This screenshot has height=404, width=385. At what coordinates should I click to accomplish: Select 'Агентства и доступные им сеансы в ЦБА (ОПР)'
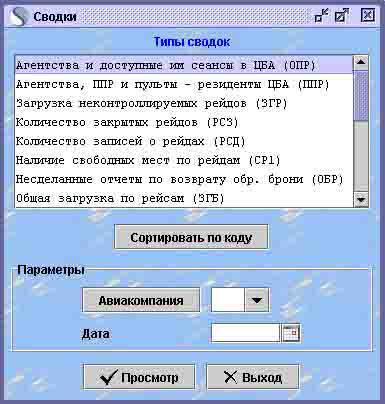pos(184,65)
